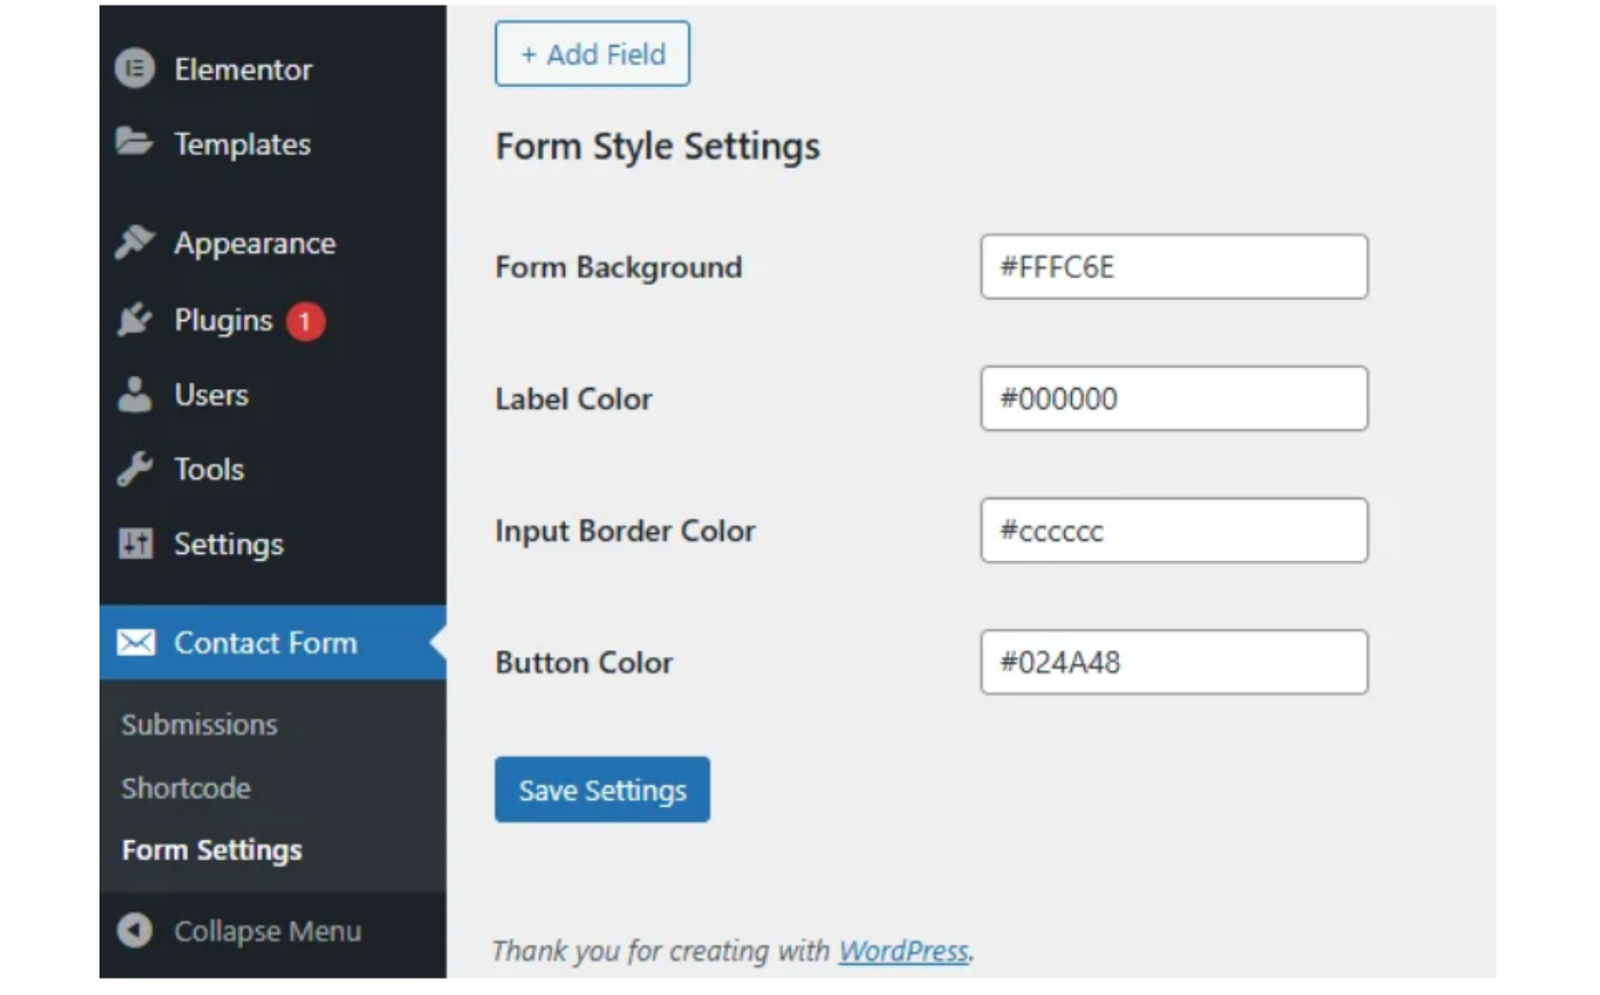Click the Plugins plug icon
1600x995 pixels.
(135, 320)
